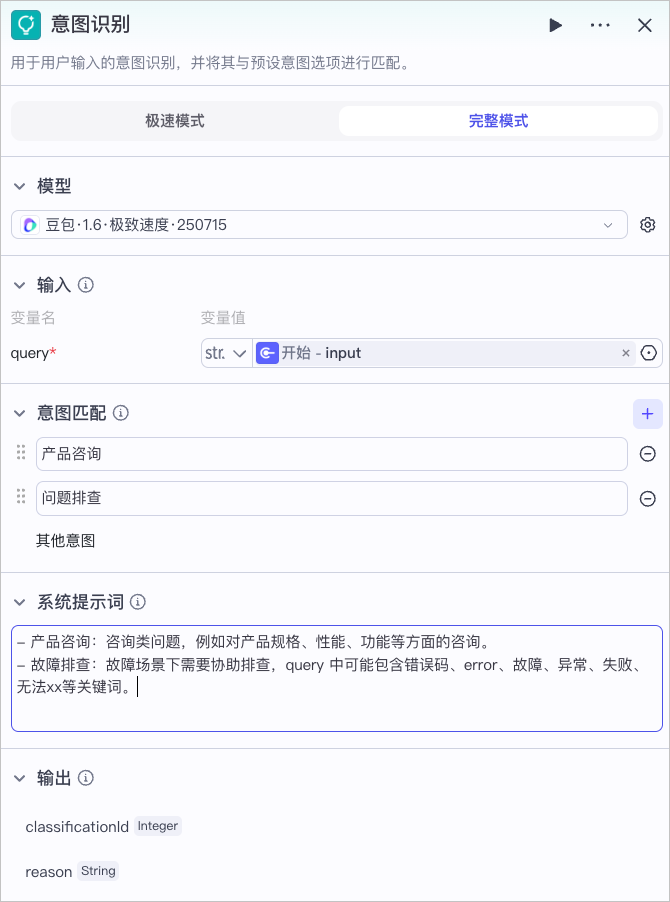Run the 意图识别 node with play icon
The image size is (670, 902).
click(x=555, y=26)
